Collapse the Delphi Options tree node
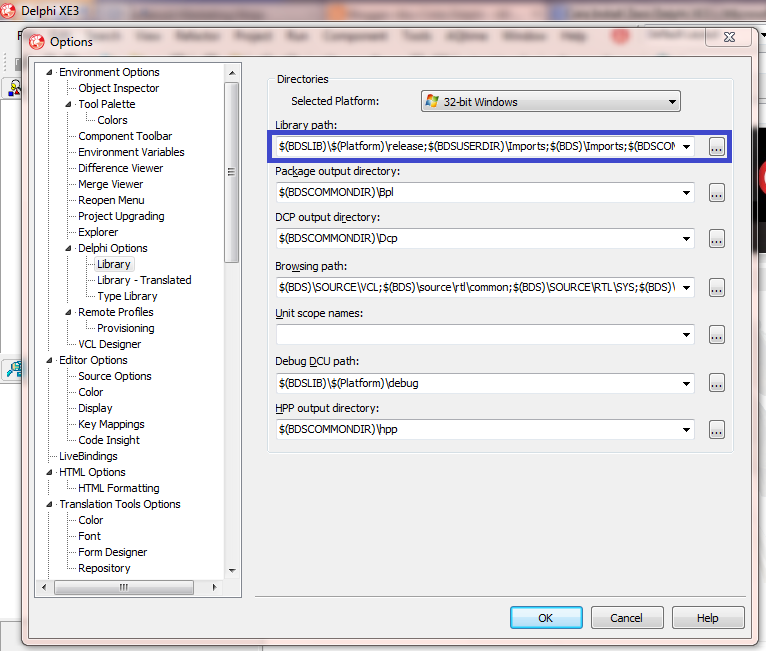 click(x=68, y=248)
